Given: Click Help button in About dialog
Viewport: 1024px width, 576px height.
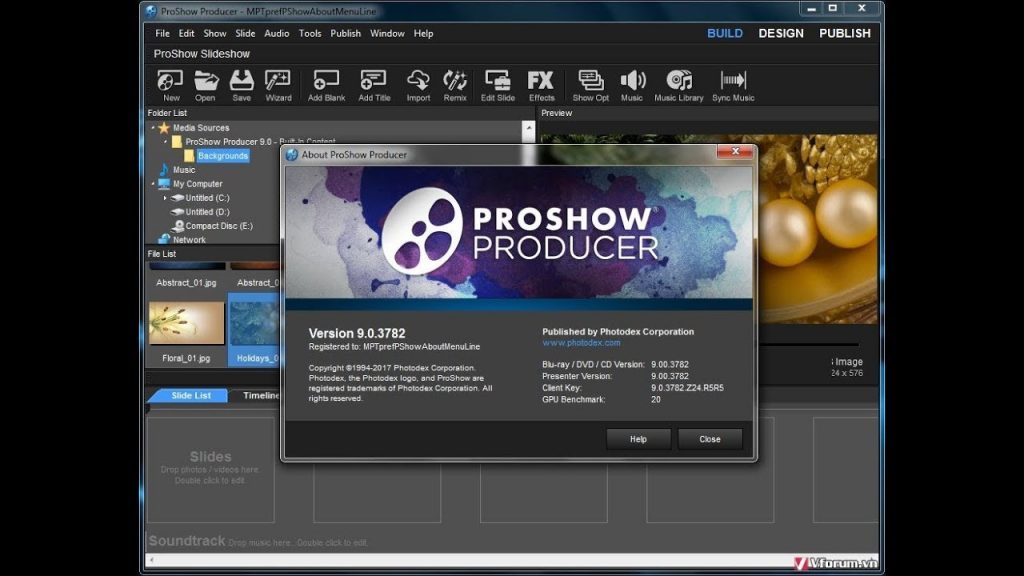Looking at the screenshot, I should tap(638, 439).
